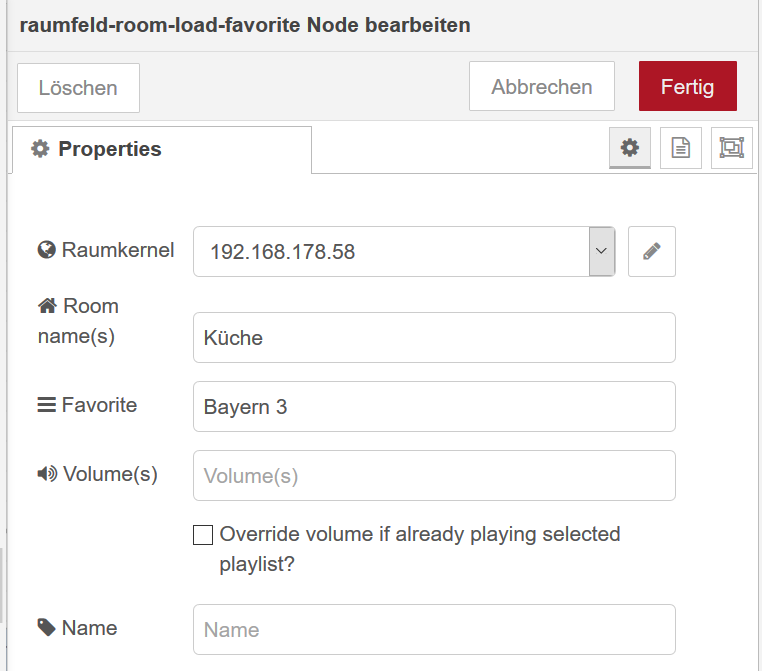This screenshot has height=671, width=762.
Task: Click the Abbrechen button
Action: tap(541, 86)
